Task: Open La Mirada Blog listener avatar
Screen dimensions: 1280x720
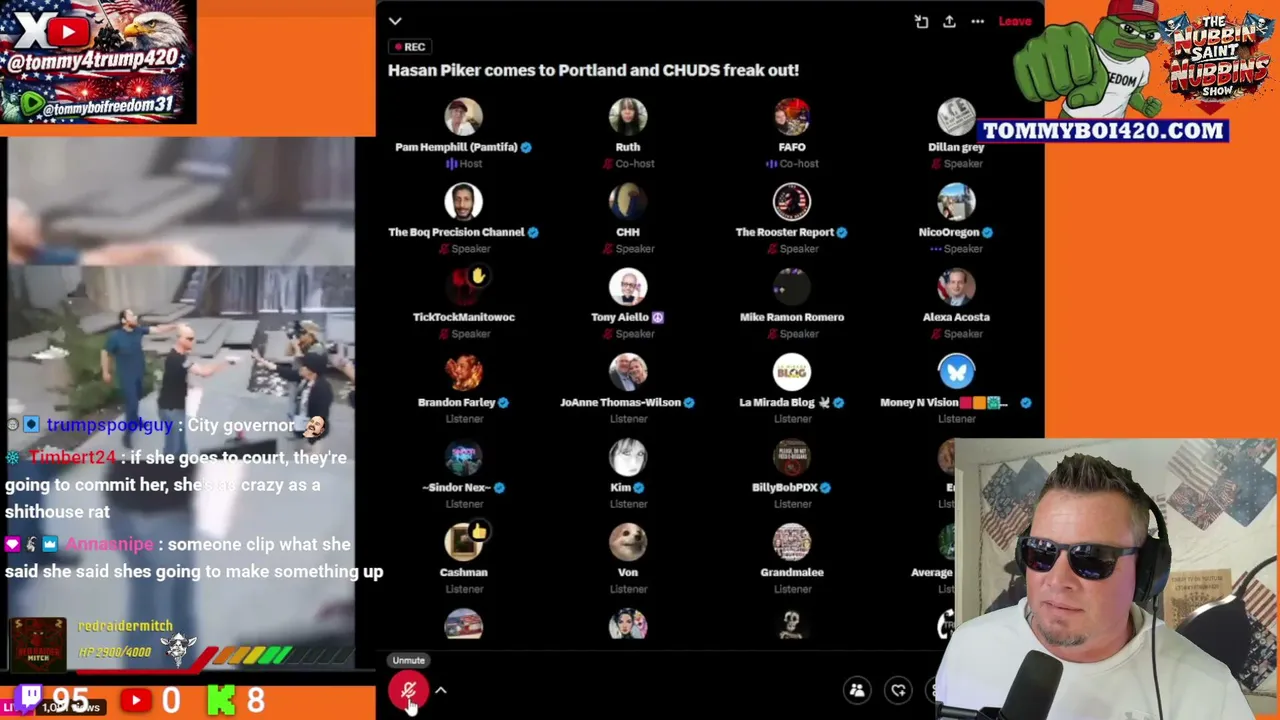Action: pyautogui.click(x=792, y=372)
